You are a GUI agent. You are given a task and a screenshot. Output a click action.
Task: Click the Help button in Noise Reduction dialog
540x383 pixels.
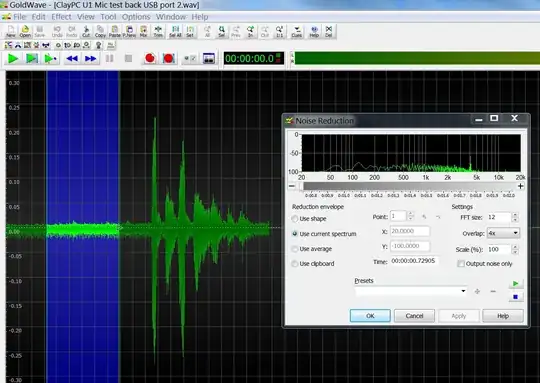503,316
